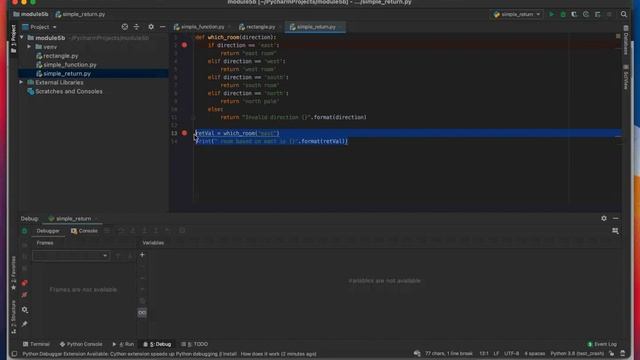
Task: Collapse all icon in Project panel header
Action: click(x=136, y=27)
